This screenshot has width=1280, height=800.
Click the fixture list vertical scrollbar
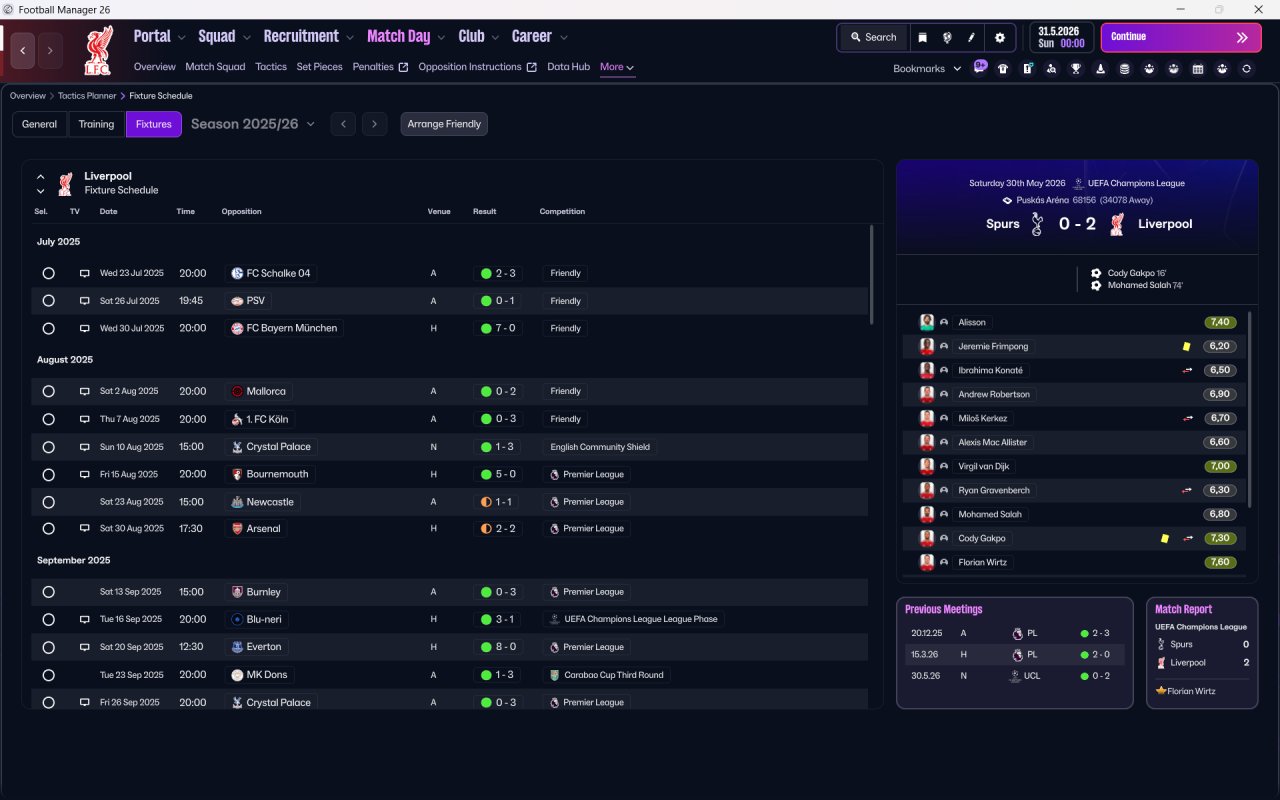click(871, 273)
